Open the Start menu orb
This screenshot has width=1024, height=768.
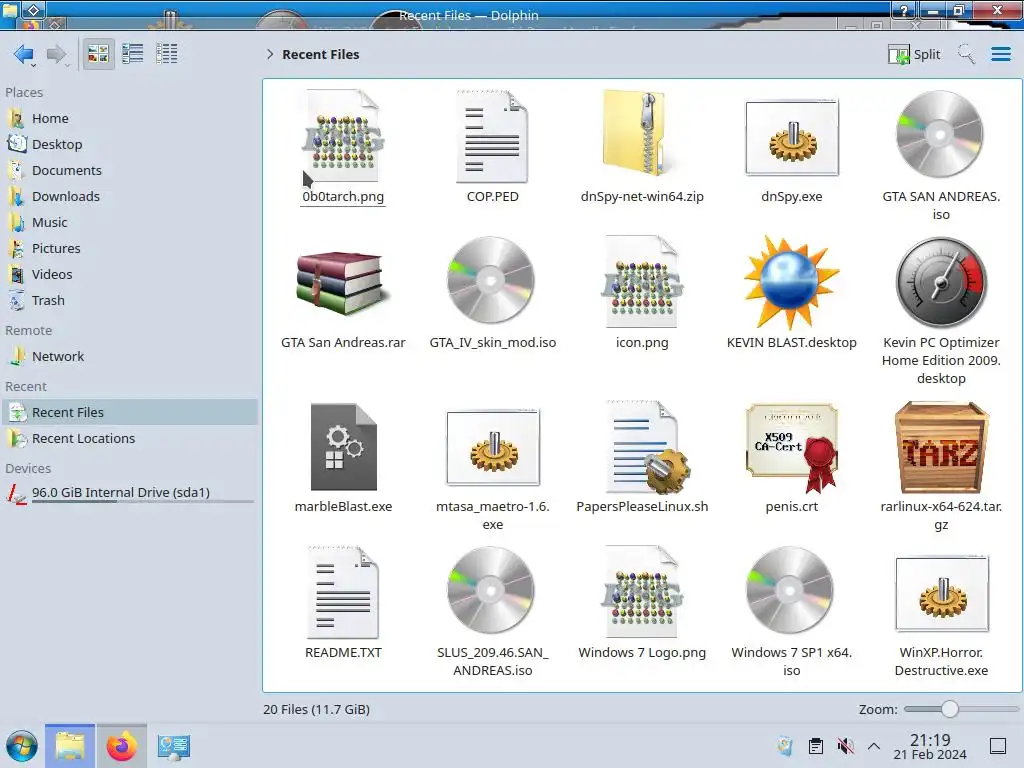(x=22, y=746)
